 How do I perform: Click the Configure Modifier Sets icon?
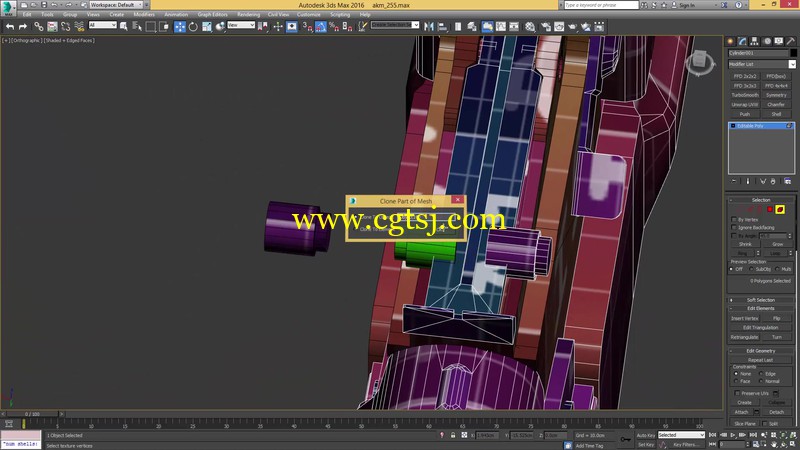(x=788, y=181)
